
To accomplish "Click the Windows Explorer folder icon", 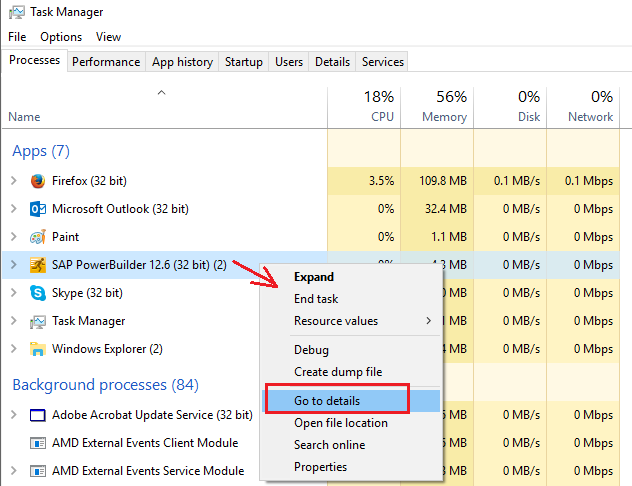I will click(38, 349).
